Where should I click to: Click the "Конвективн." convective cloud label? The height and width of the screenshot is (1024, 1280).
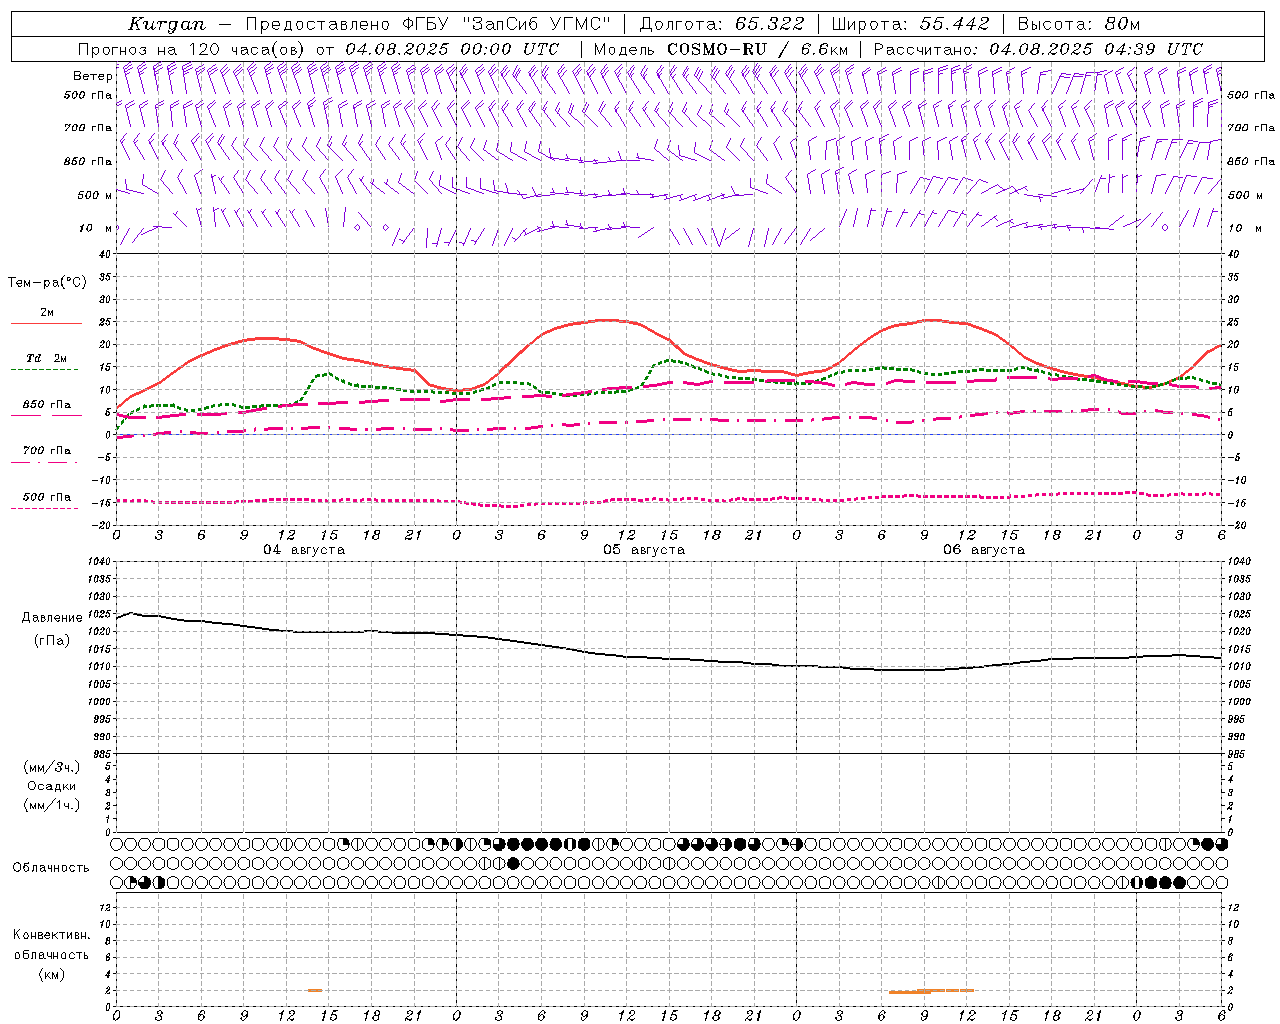pos(51,935)
